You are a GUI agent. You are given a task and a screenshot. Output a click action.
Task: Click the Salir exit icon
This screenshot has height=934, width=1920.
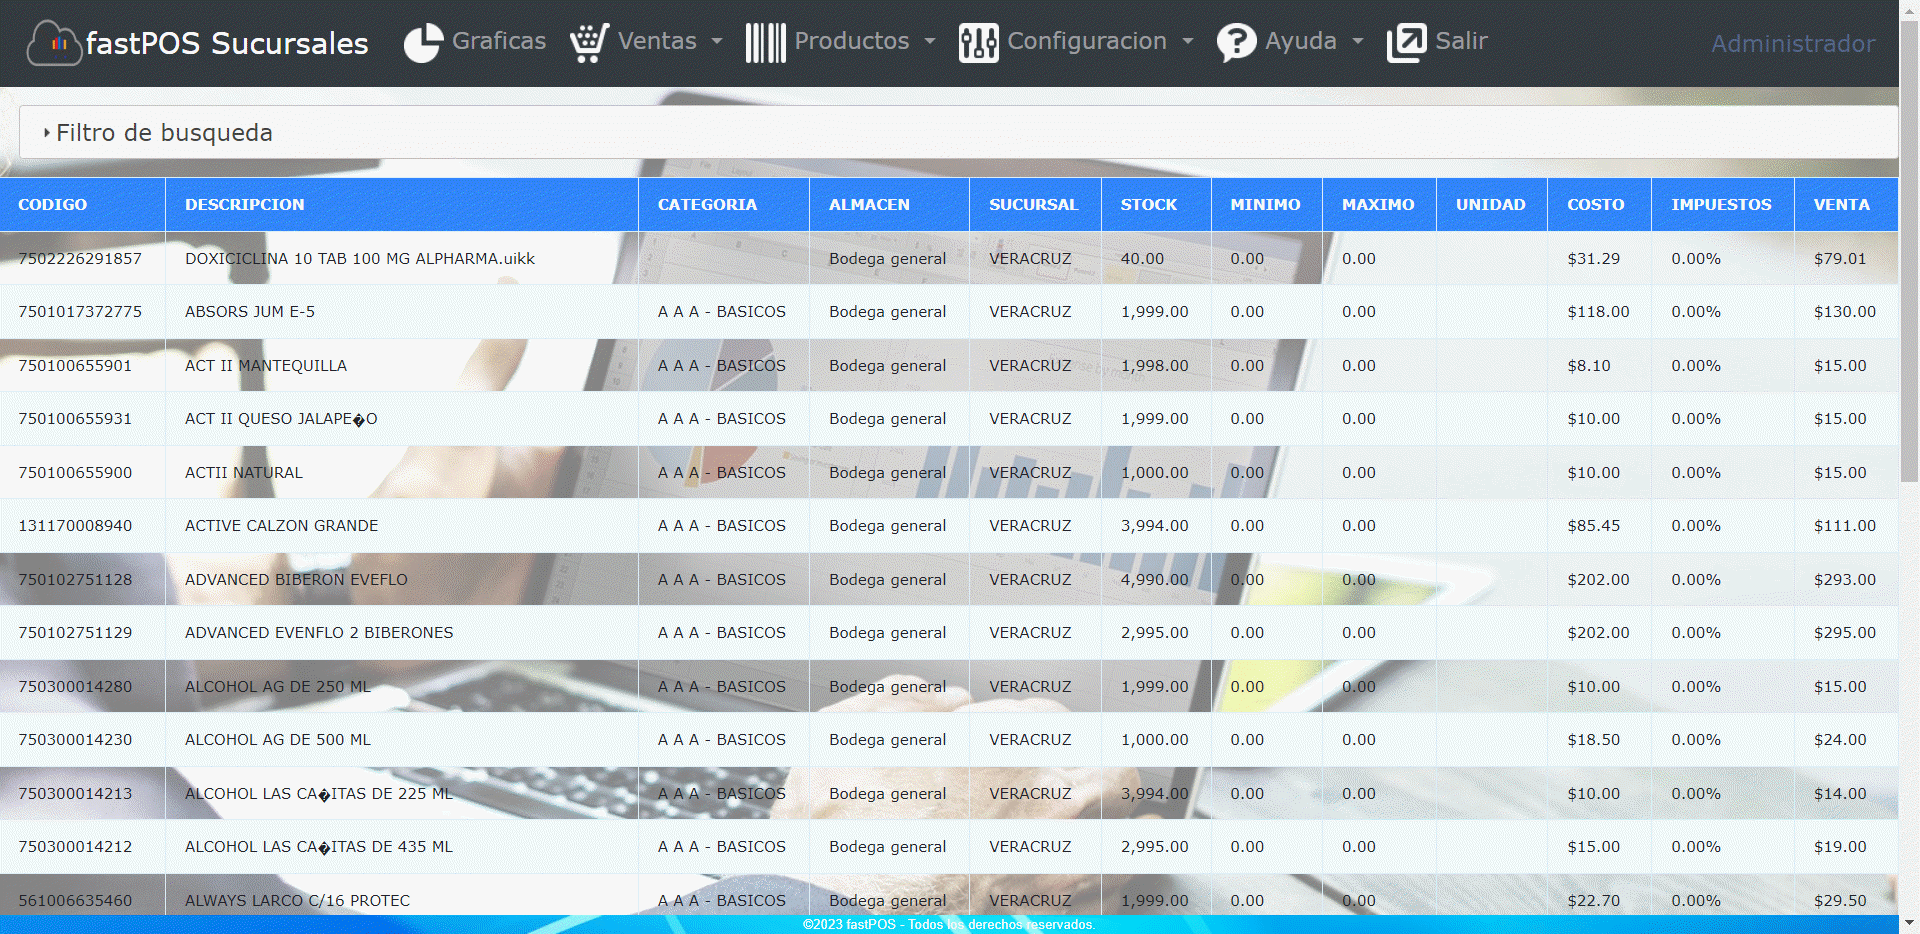[x=1405, y=42]
